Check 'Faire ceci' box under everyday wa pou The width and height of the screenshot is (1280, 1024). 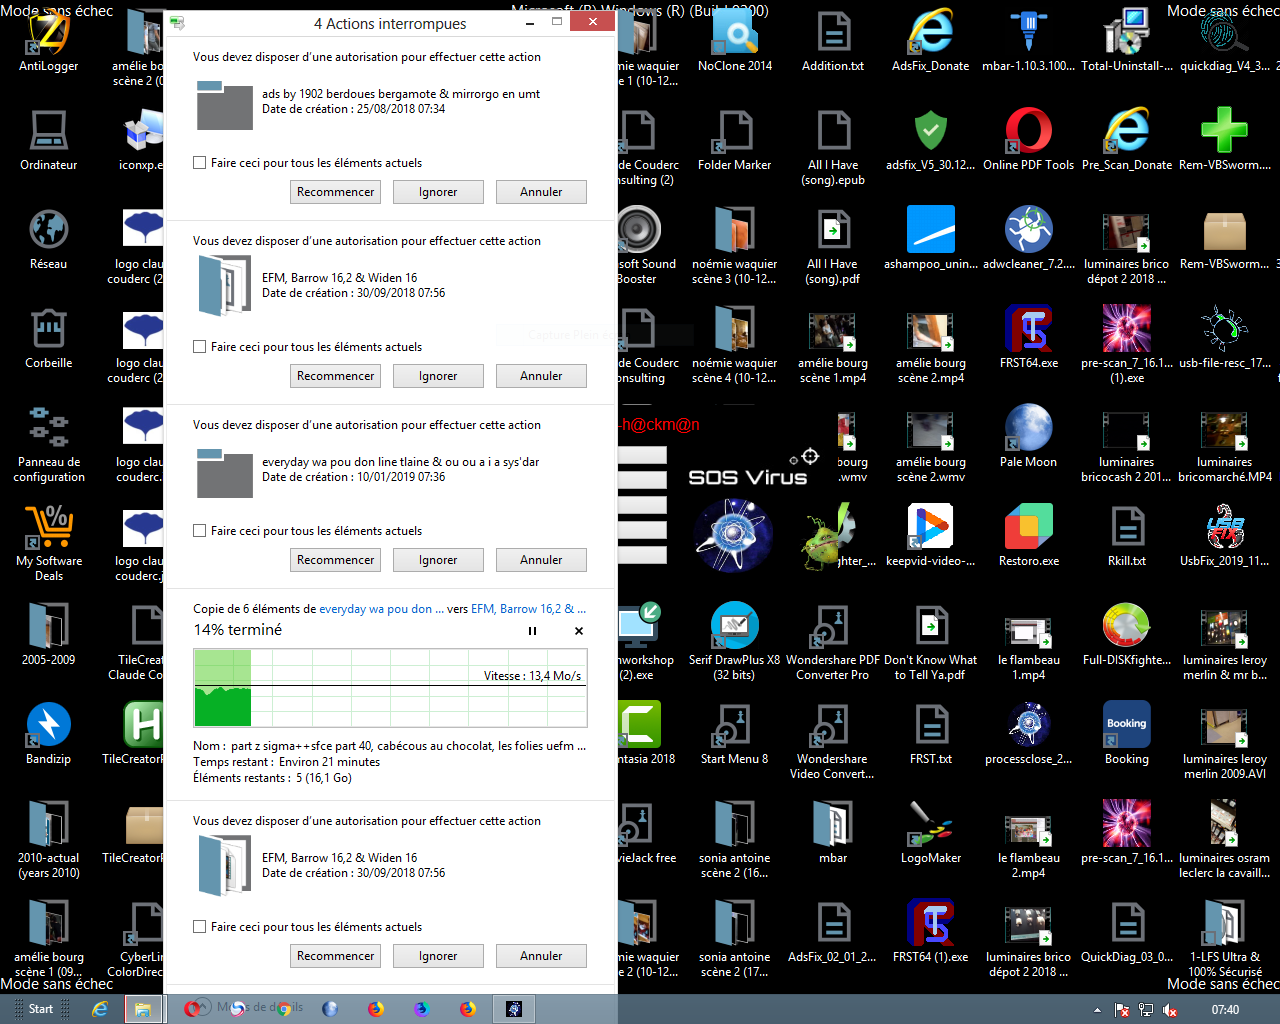200,531
